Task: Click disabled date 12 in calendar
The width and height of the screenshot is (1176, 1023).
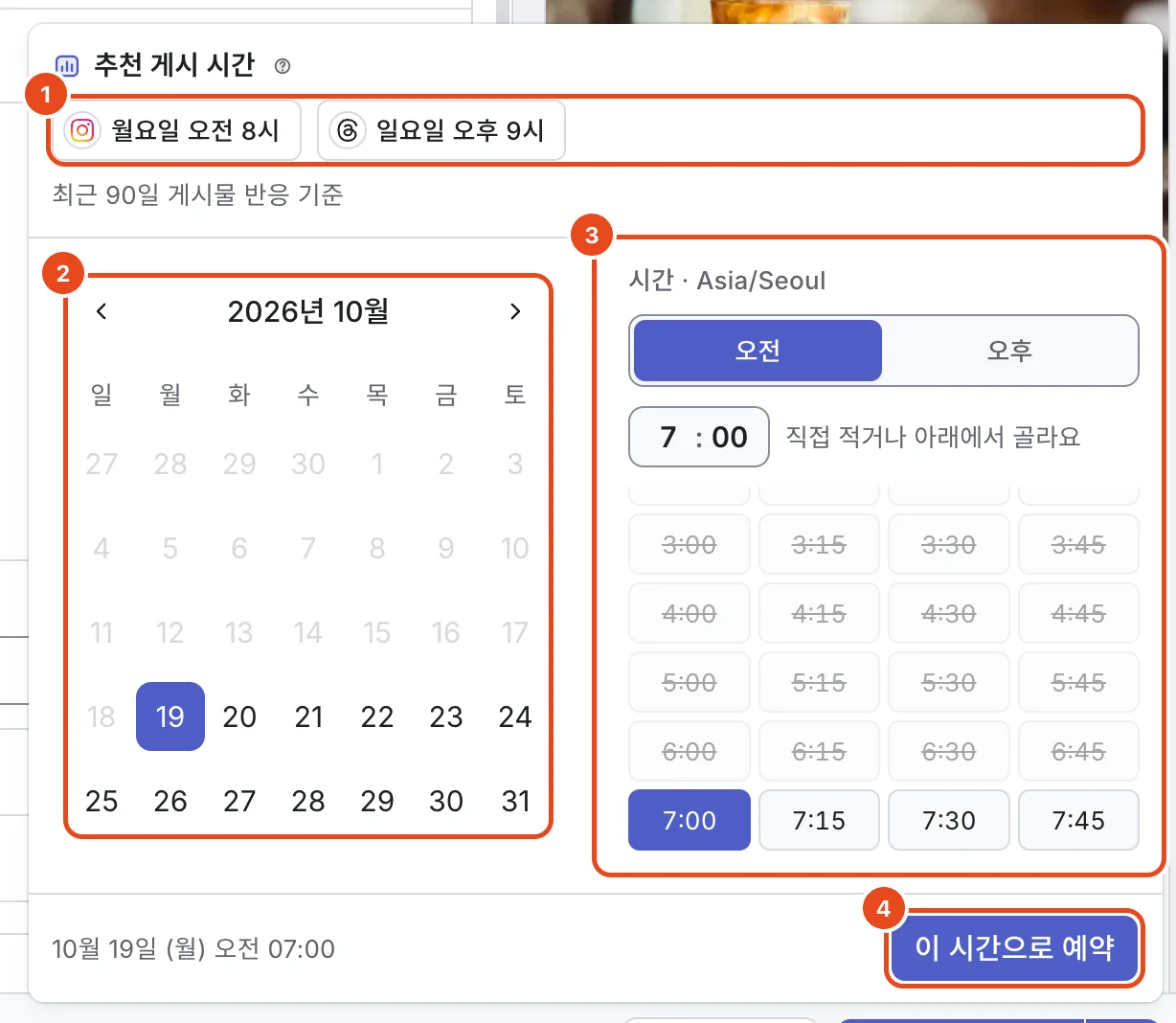Action: [x=170, y=632]
